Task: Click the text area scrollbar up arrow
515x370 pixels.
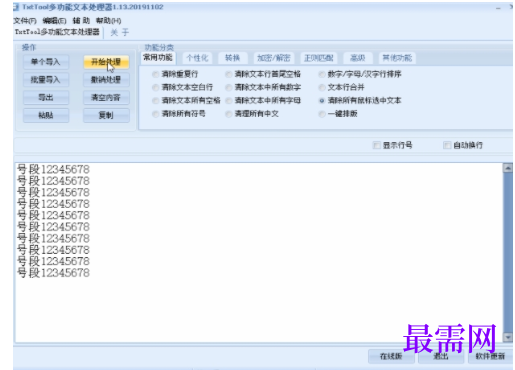Action: 508,168
